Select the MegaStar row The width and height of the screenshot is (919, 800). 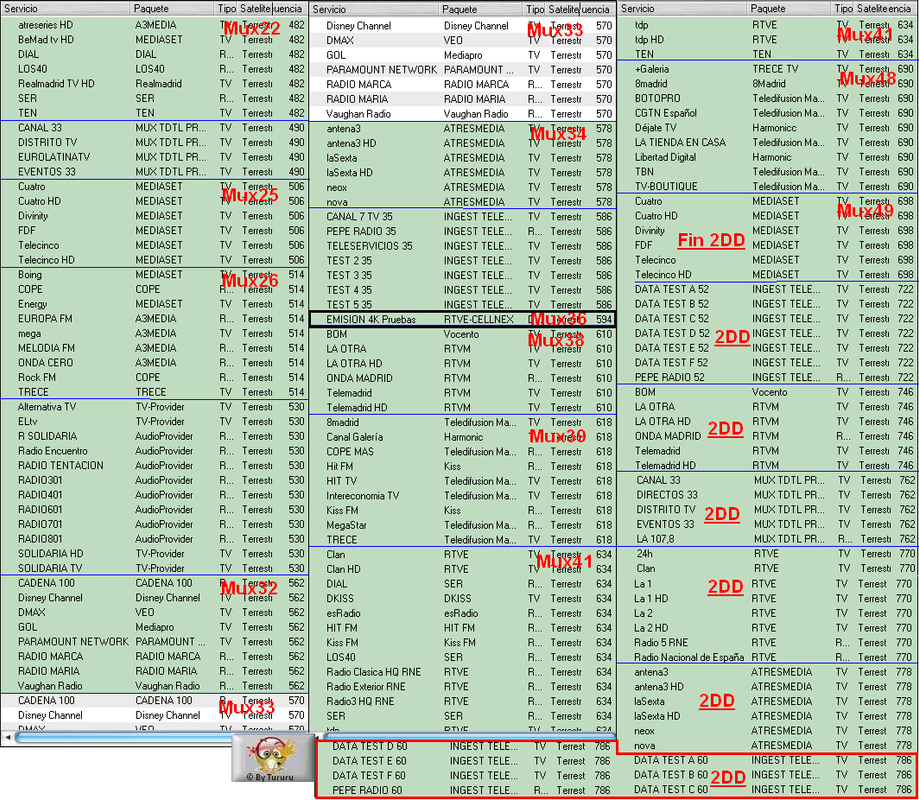pos(462,525)
